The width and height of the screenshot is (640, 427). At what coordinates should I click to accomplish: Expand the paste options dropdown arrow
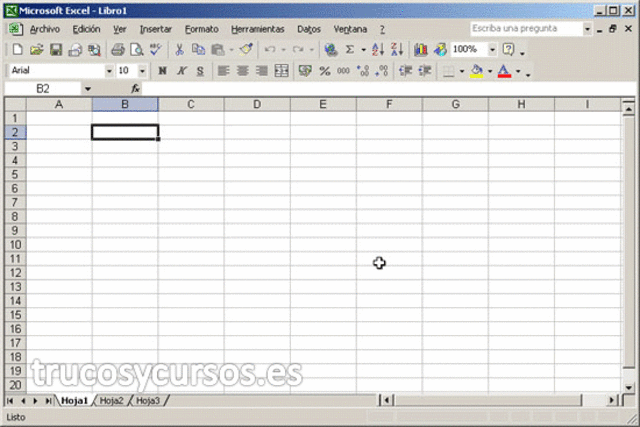[x=231, y=50]
